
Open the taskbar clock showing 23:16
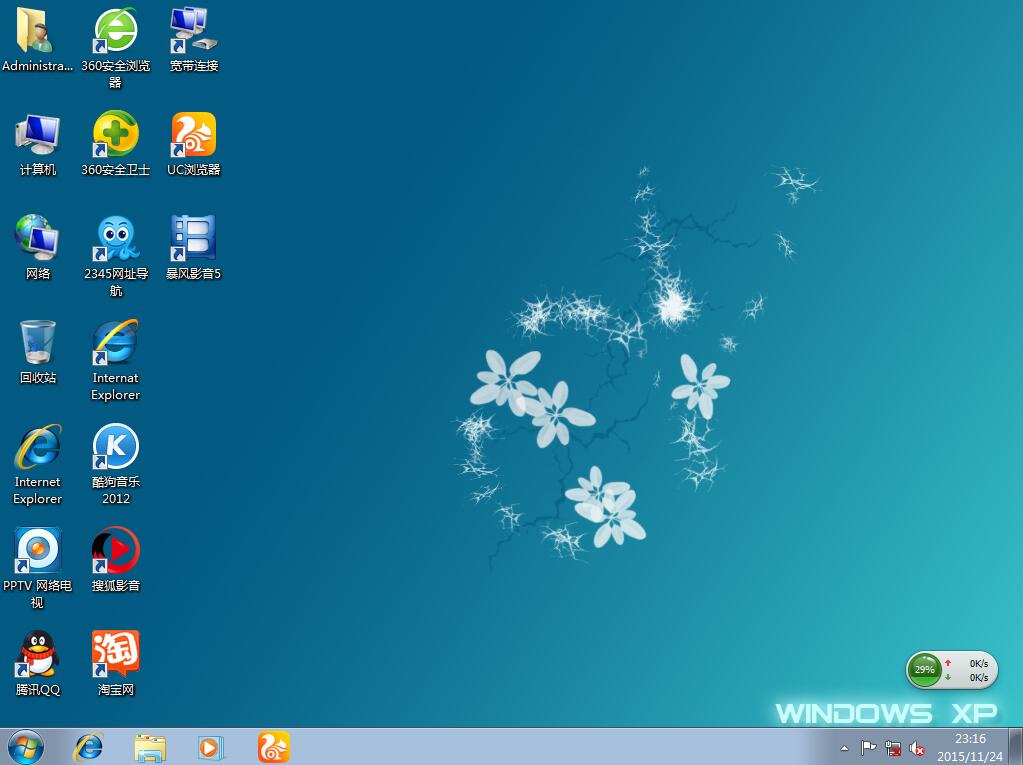click(970, 747)
